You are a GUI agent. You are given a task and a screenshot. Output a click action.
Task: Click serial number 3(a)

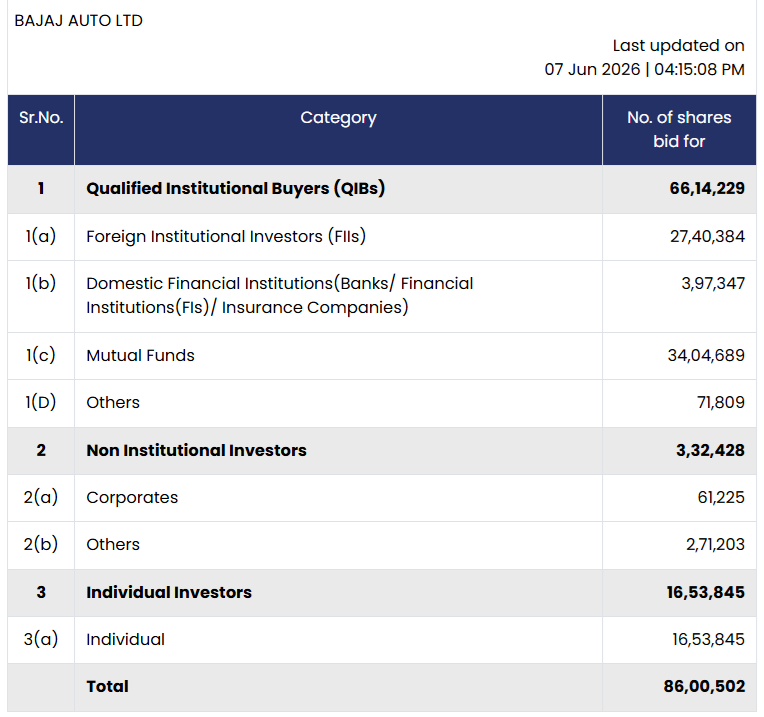(x=41, y=639)
